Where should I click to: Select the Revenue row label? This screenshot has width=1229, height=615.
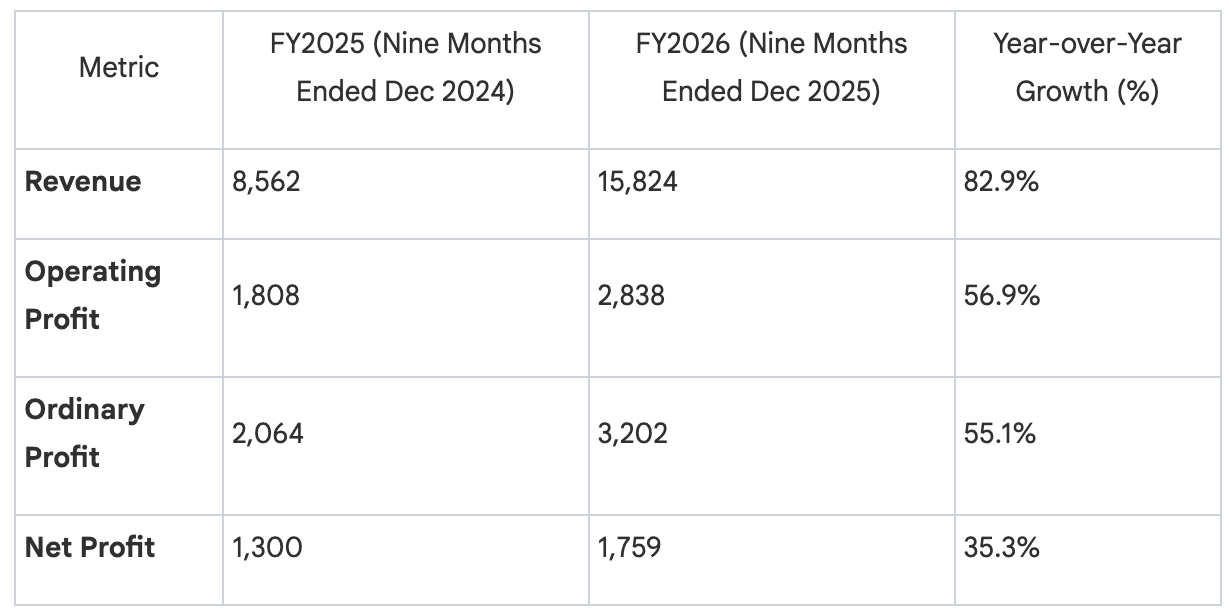point(83,182)
